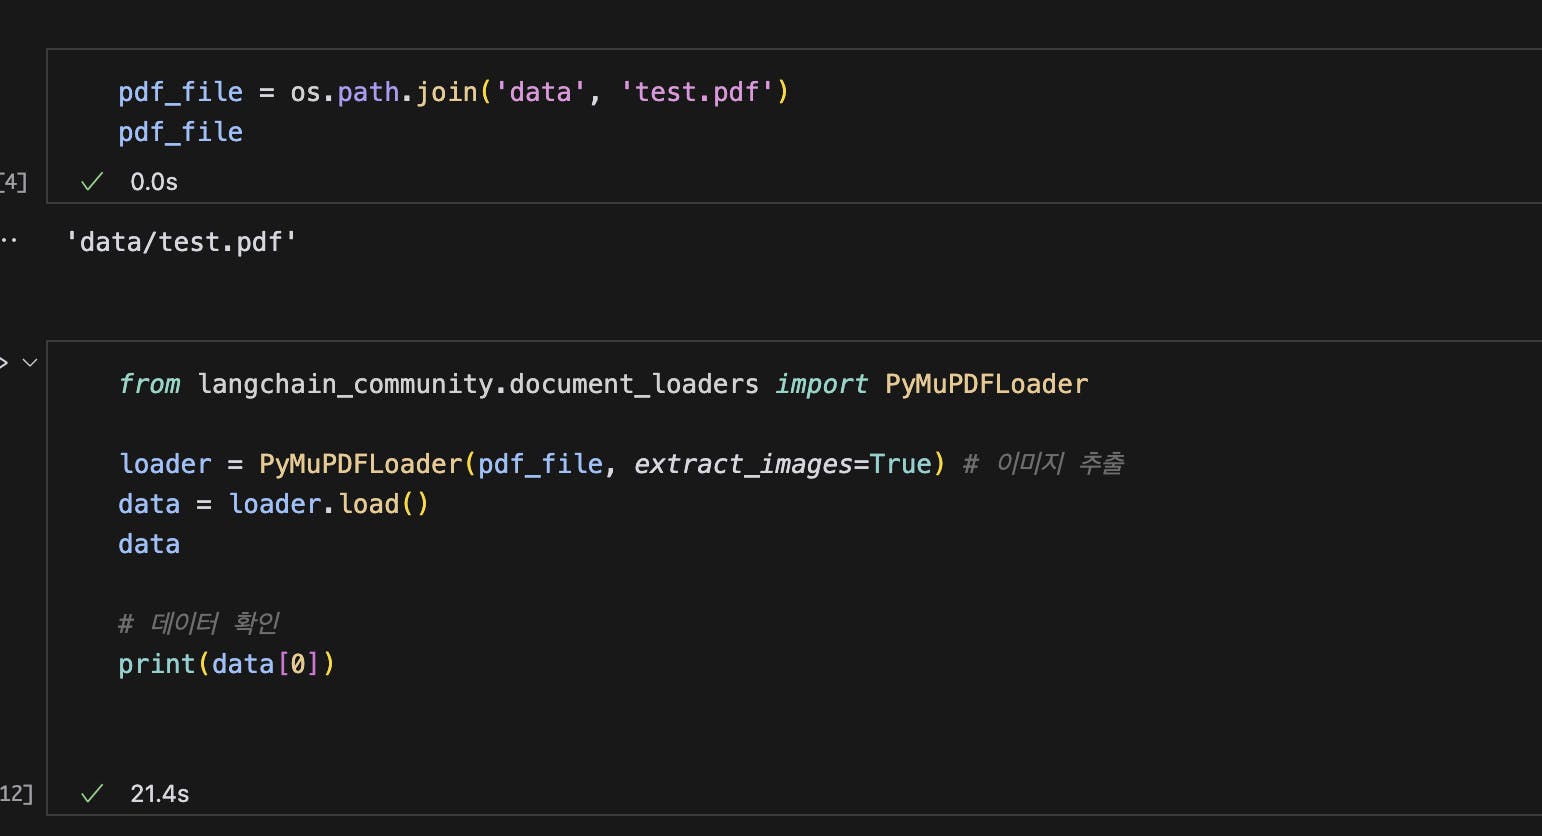This screenshot has width=1542, height=836.
Task: Click the execution count 12 label
Action: coord(16,793)
